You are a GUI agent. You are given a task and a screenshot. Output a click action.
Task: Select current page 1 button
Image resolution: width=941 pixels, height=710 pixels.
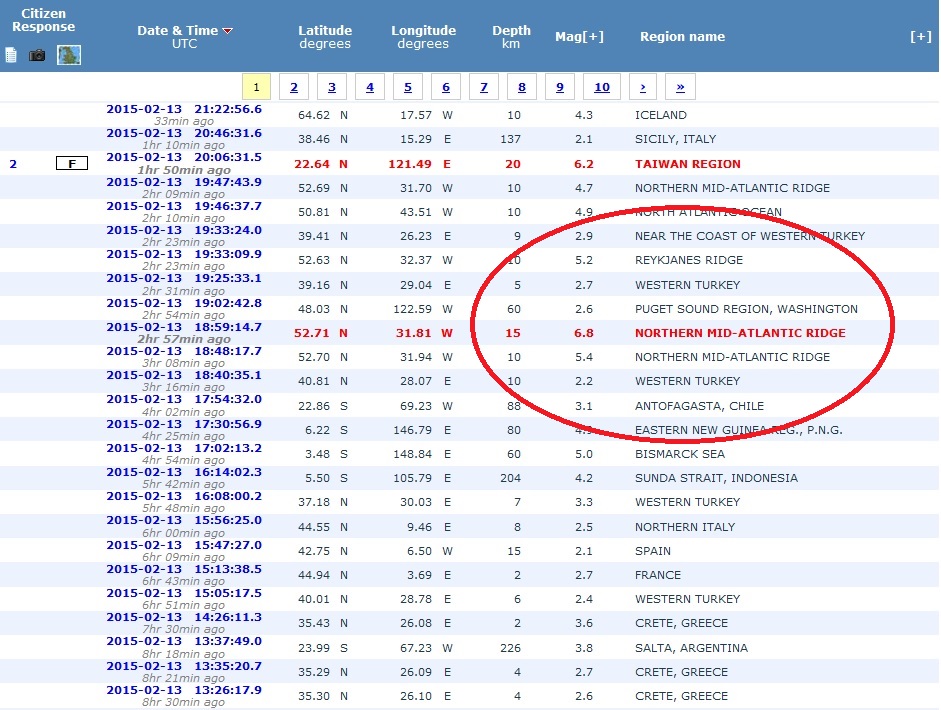click(256, 87)
